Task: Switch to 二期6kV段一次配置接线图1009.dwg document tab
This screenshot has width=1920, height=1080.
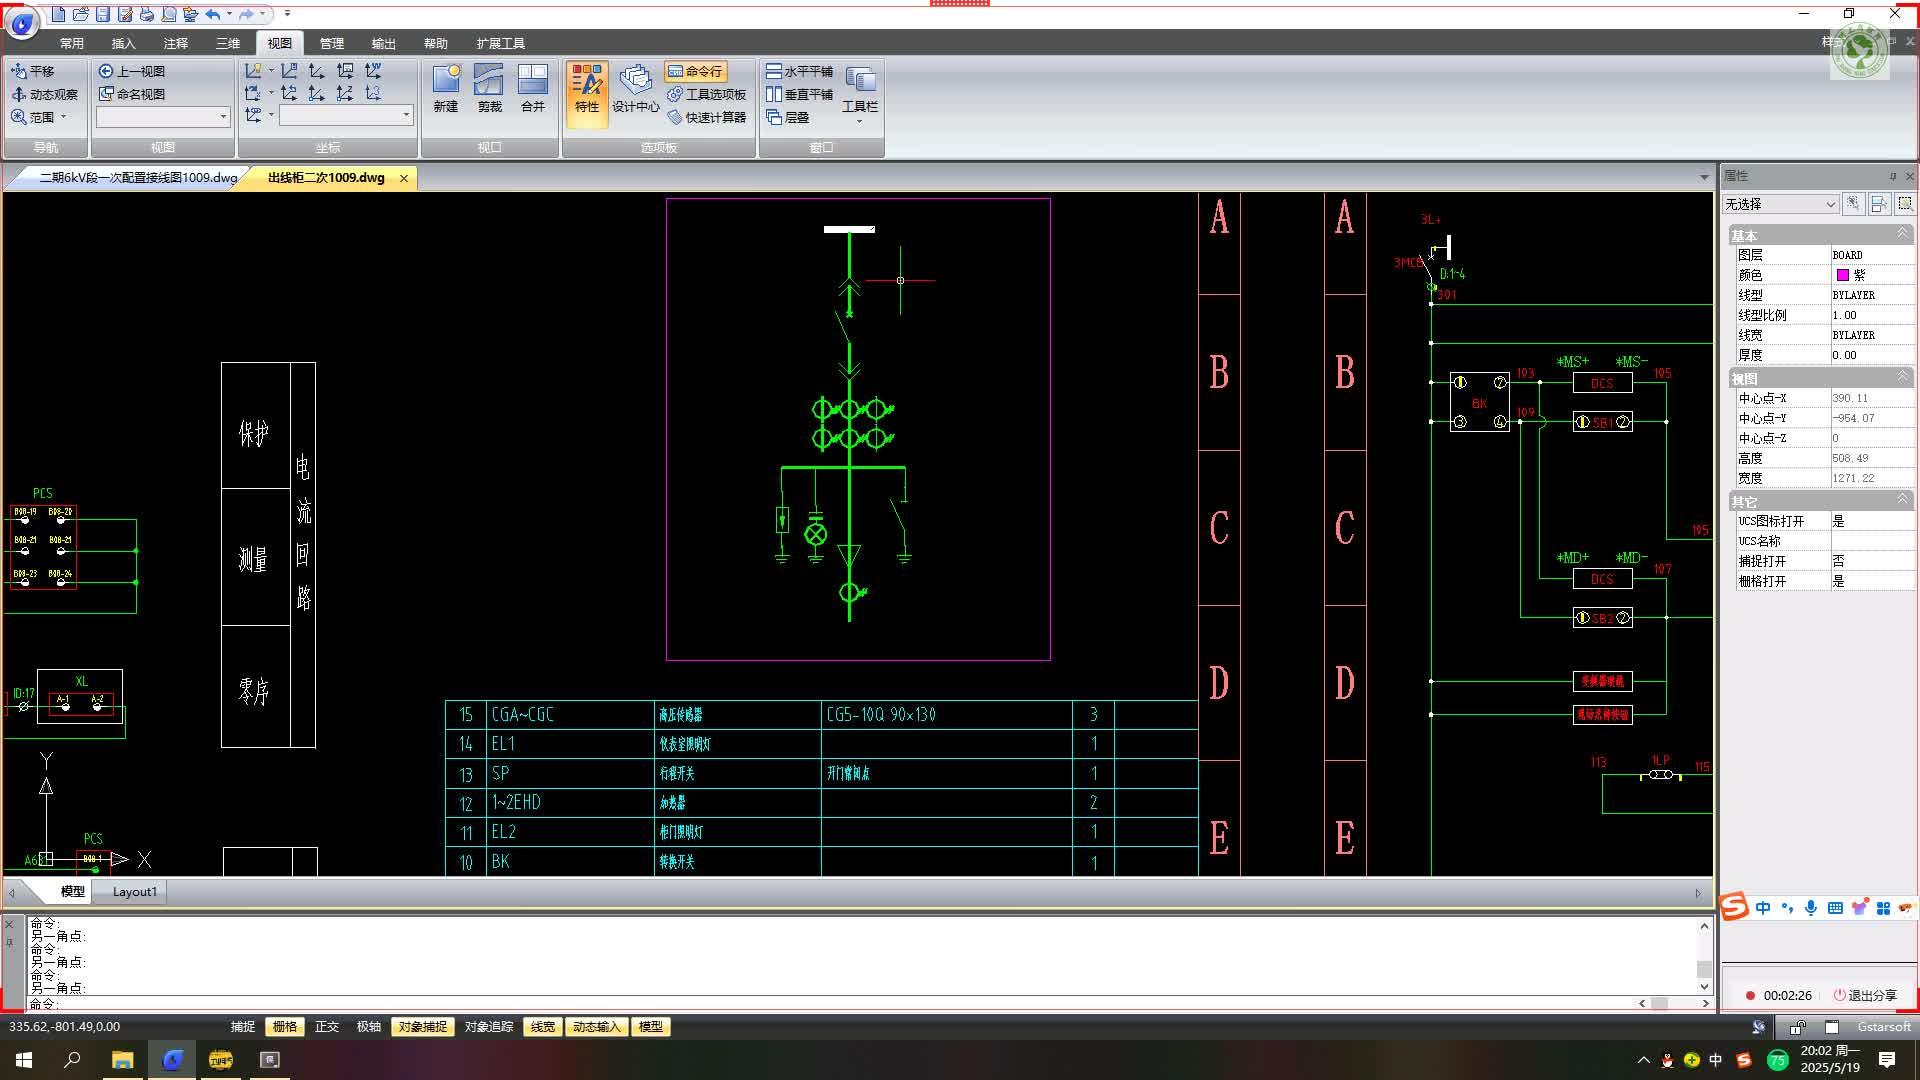Action: point(138,177)
